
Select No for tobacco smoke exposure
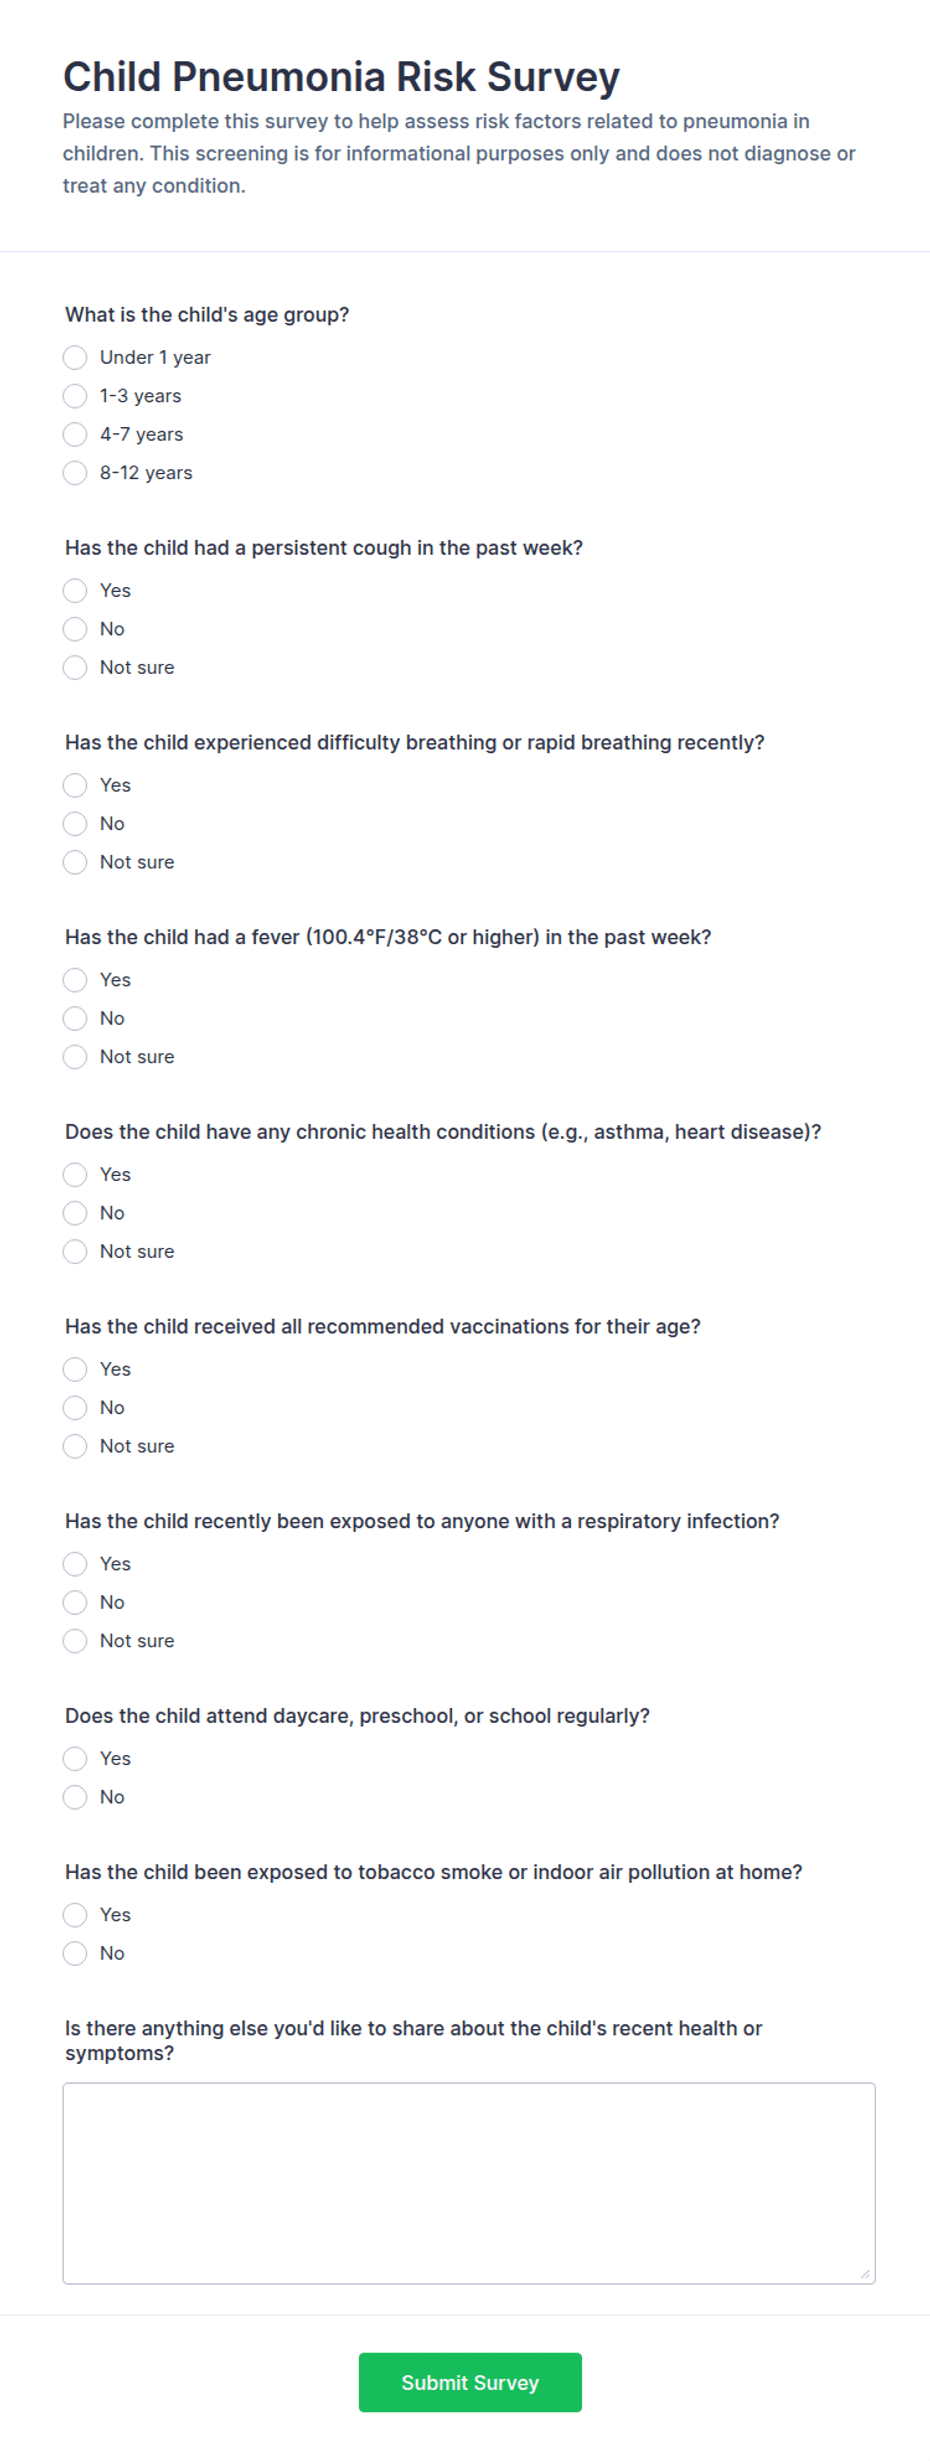pos(75,1953)
